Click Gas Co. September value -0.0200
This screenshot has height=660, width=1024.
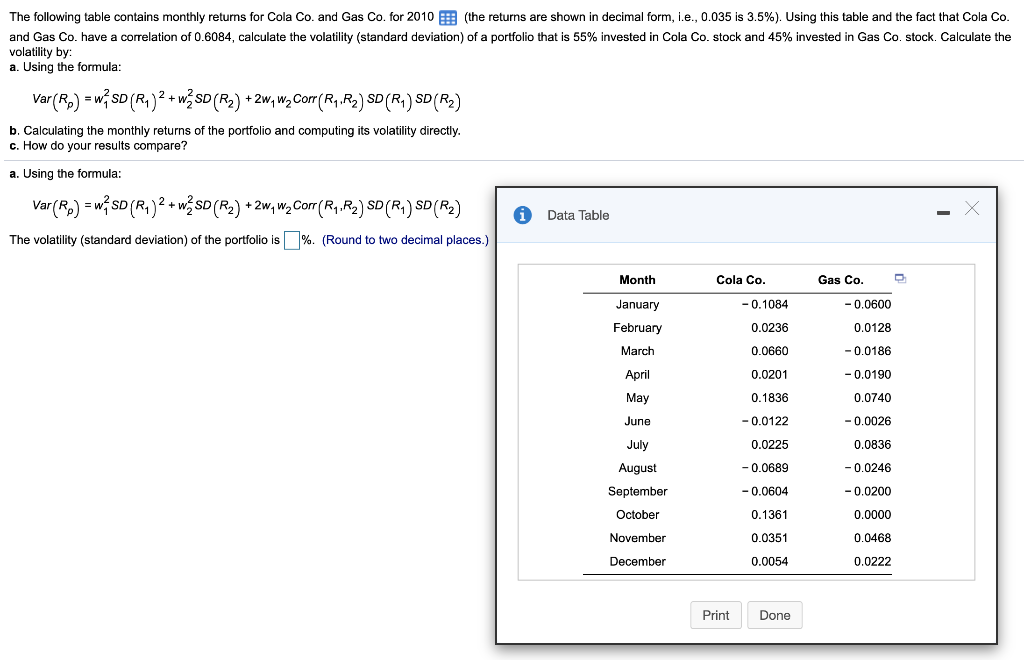point(867,492)
